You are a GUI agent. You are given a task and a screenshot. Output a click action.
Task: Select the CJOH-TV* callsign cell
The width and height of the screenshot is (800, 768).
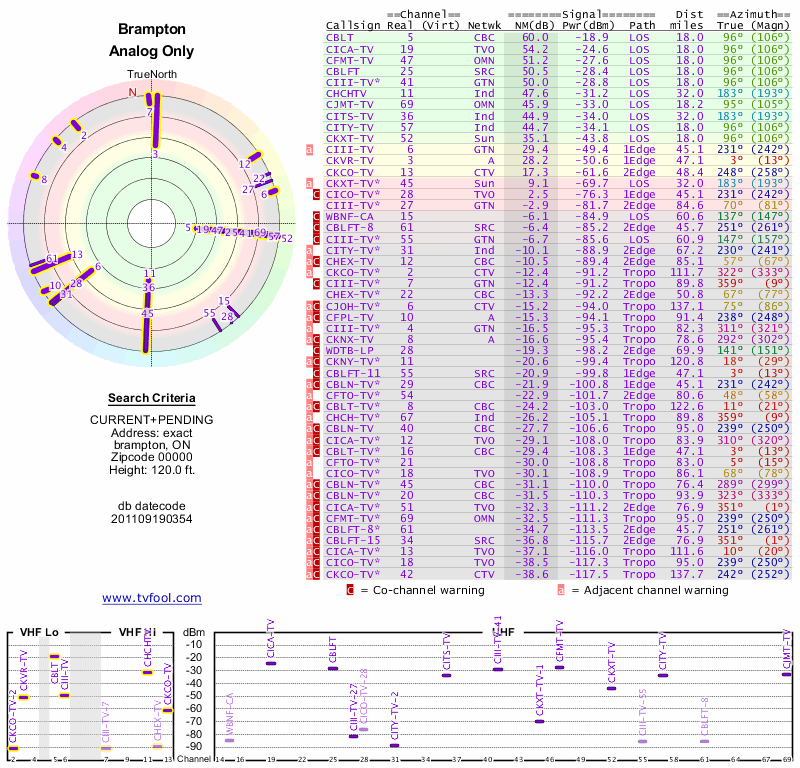[x=353, y=306]
